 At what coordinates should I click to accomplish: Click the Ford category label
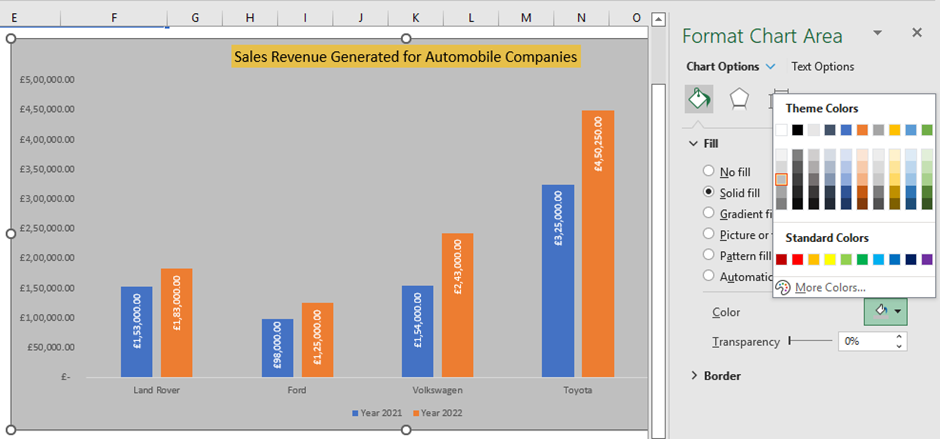[297, 390]
